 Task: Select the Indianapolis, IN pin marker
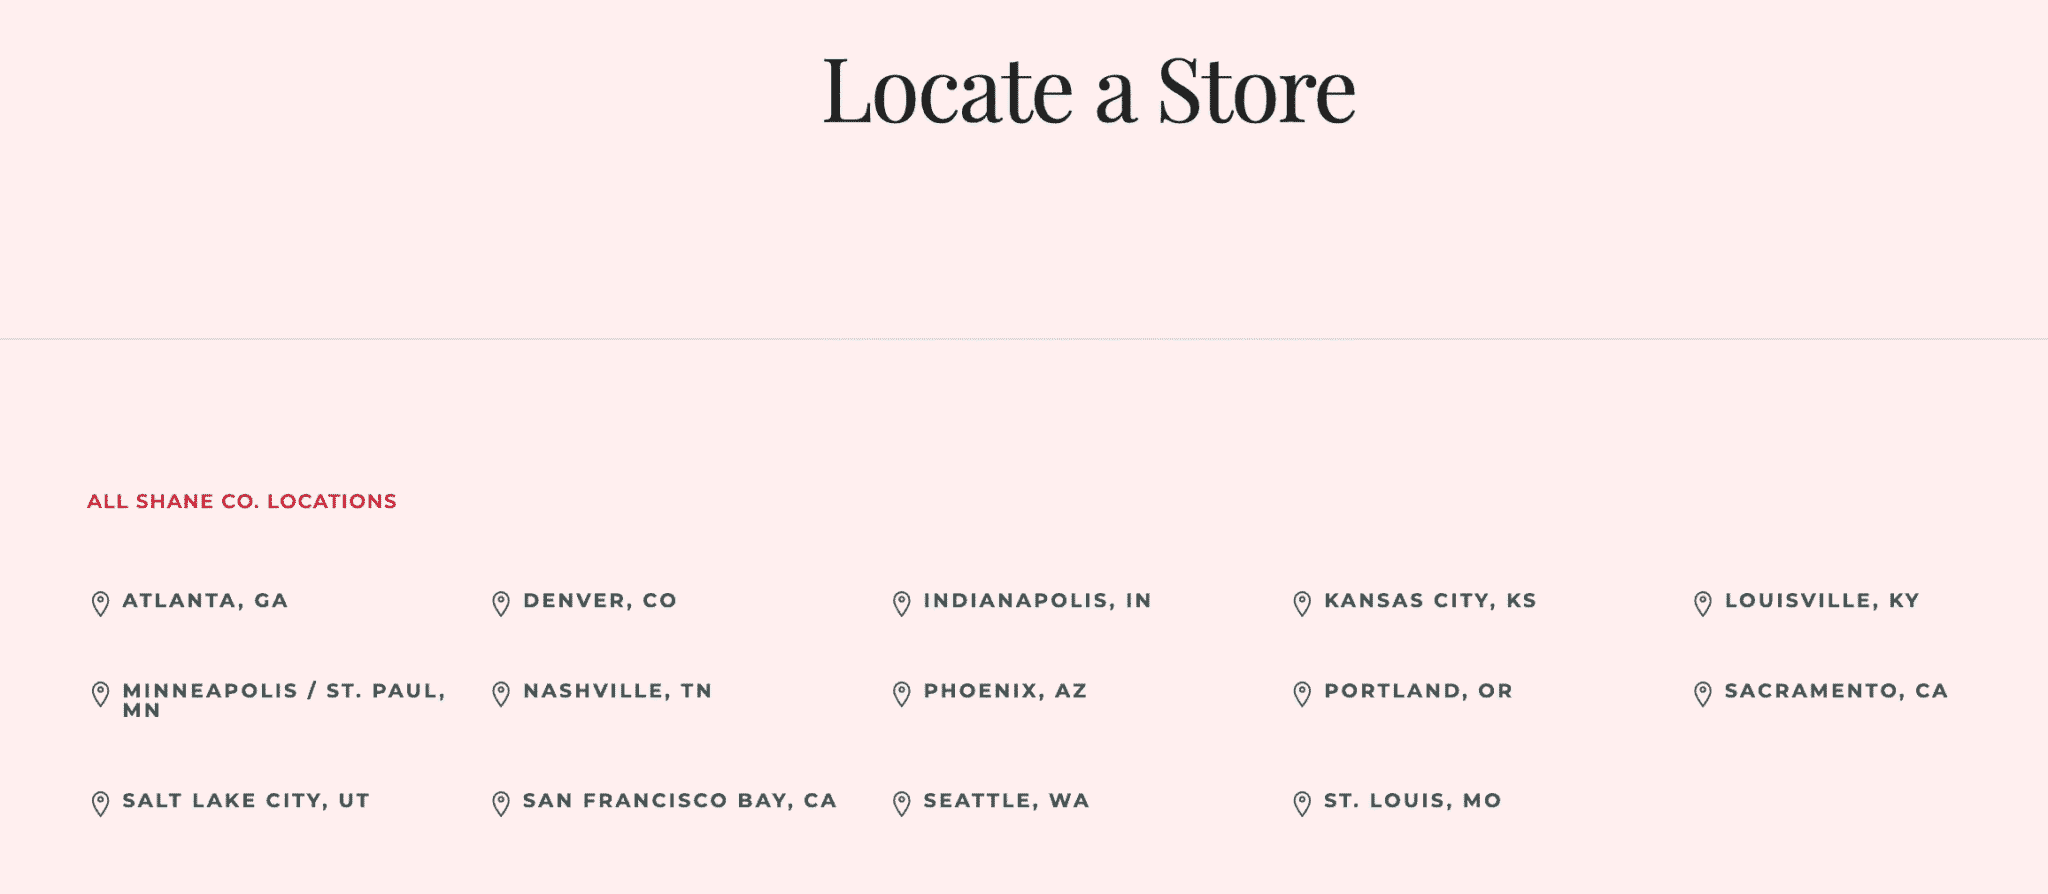tap(902, 601)
